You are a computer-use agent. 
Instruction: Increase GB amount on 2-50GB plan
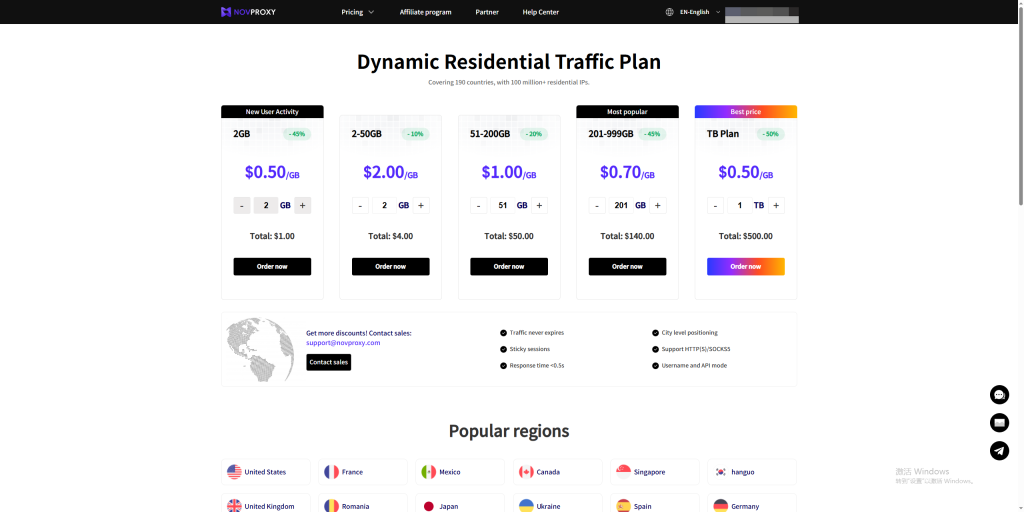coord(421,206)
